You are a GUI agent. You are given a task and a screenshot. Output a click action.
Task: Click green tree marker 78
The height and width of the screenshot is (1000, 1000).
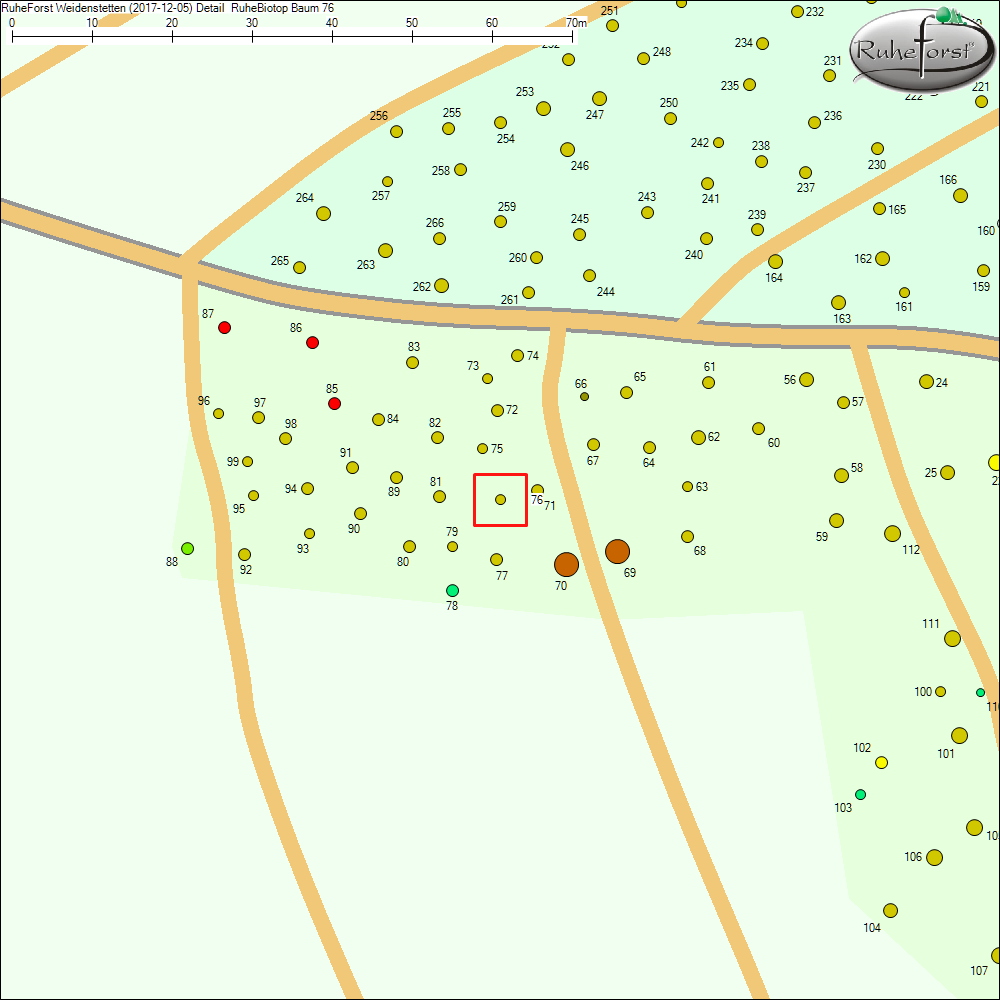click(452, 590)
